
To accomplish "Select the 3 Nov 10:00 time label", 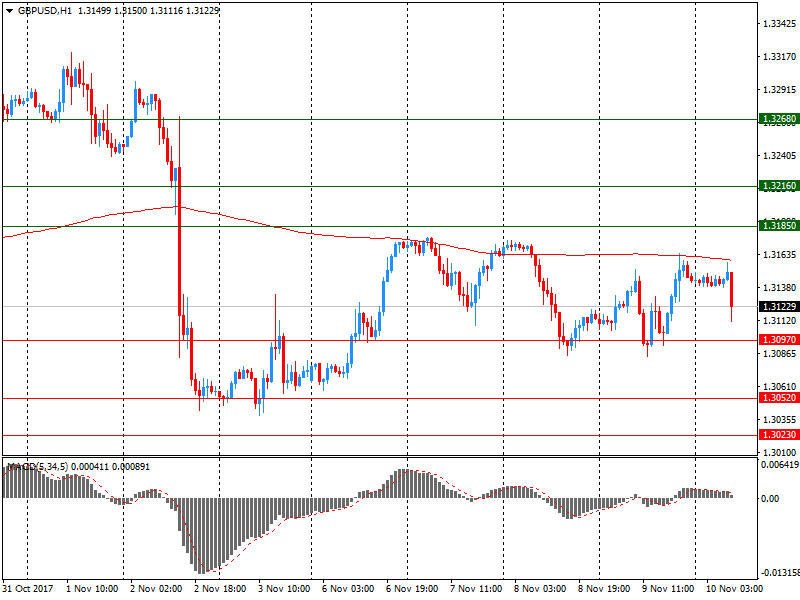I will [x=284, y=589].
